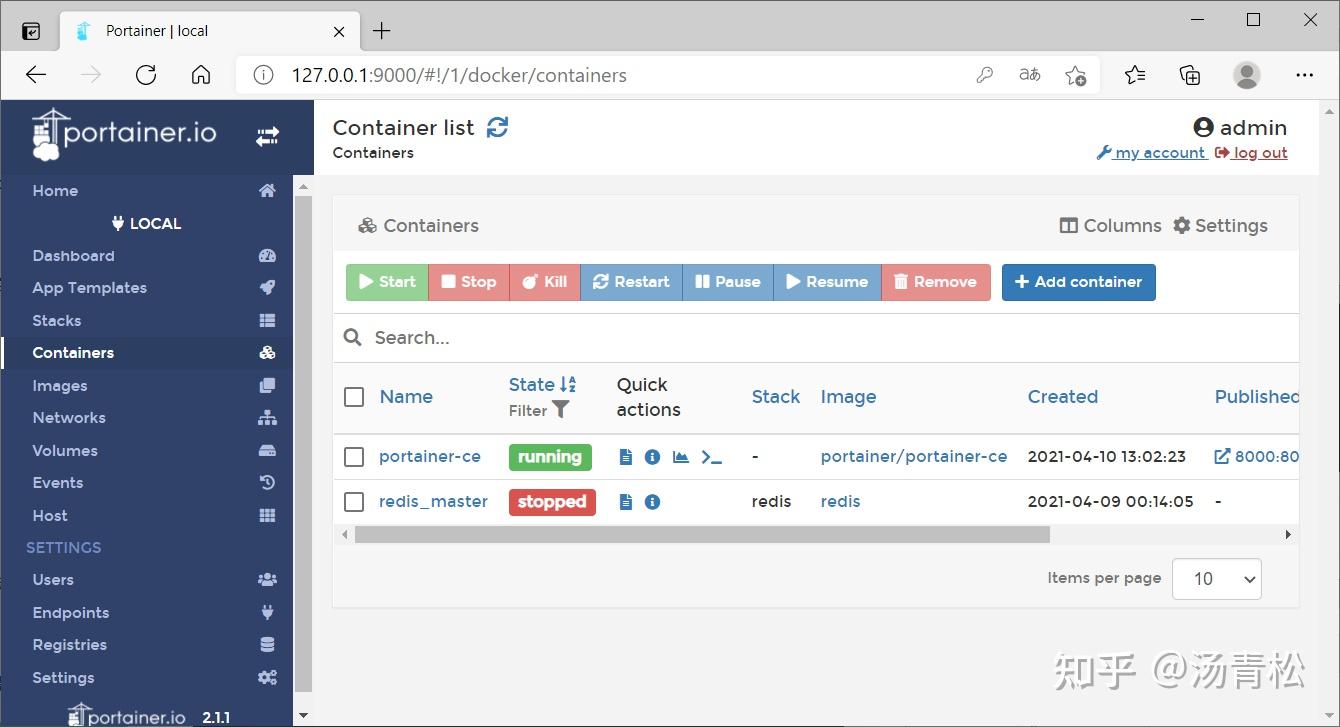Switch to the Networks section
Viewport: 1340px width, 727px height.
pyautogui.click(x=68, y=417)
